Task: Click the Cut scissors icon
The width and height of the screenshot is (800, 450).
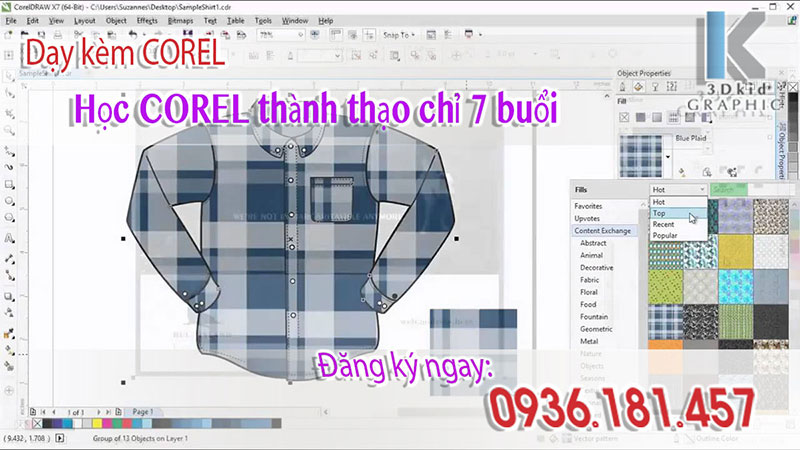Action: tap(78, 35)
